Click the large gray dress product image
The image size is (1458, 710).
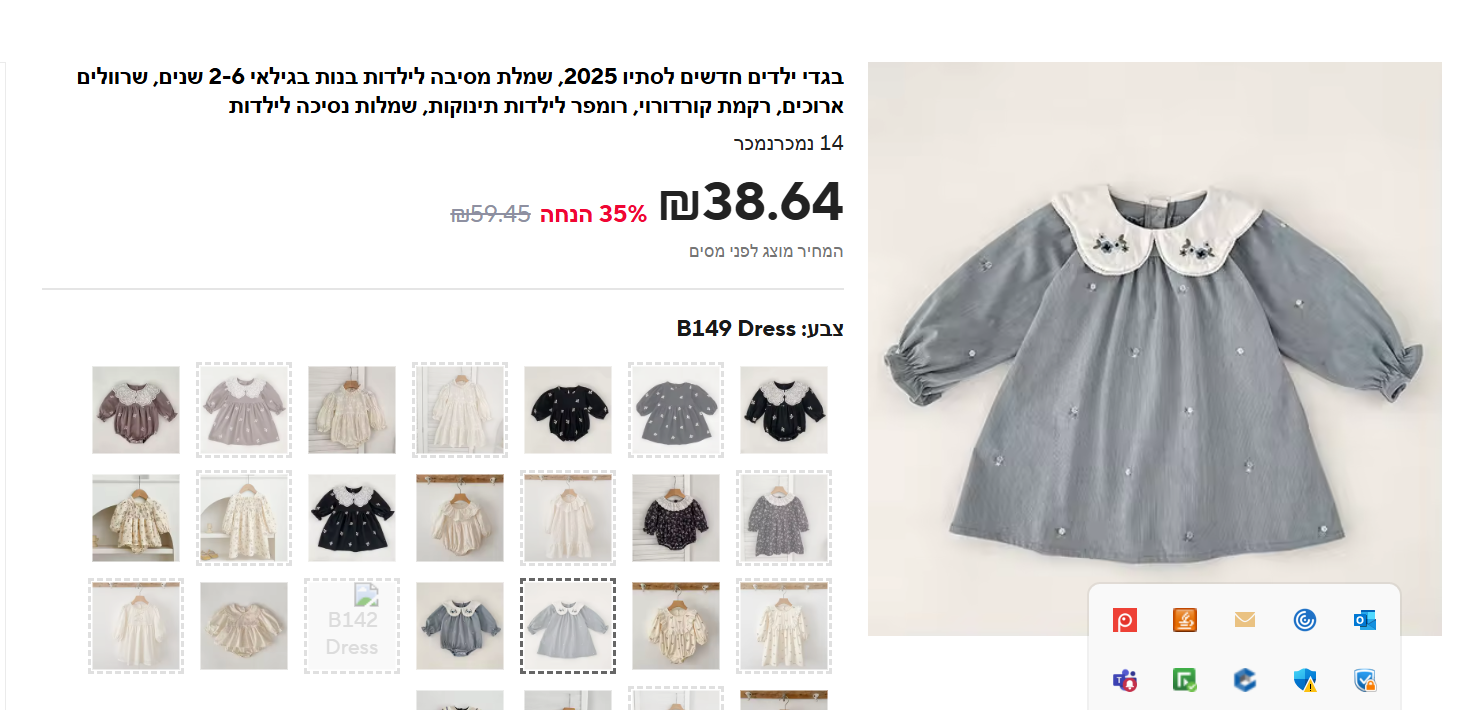click(1155, 349)
